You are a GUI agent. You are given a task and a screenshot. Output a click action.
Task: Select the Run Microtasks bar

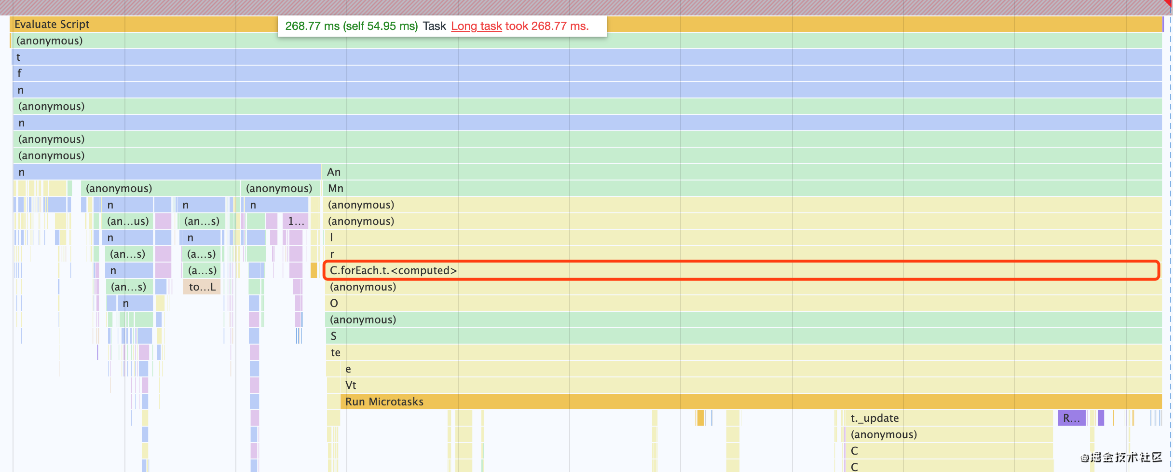point(752,402)
